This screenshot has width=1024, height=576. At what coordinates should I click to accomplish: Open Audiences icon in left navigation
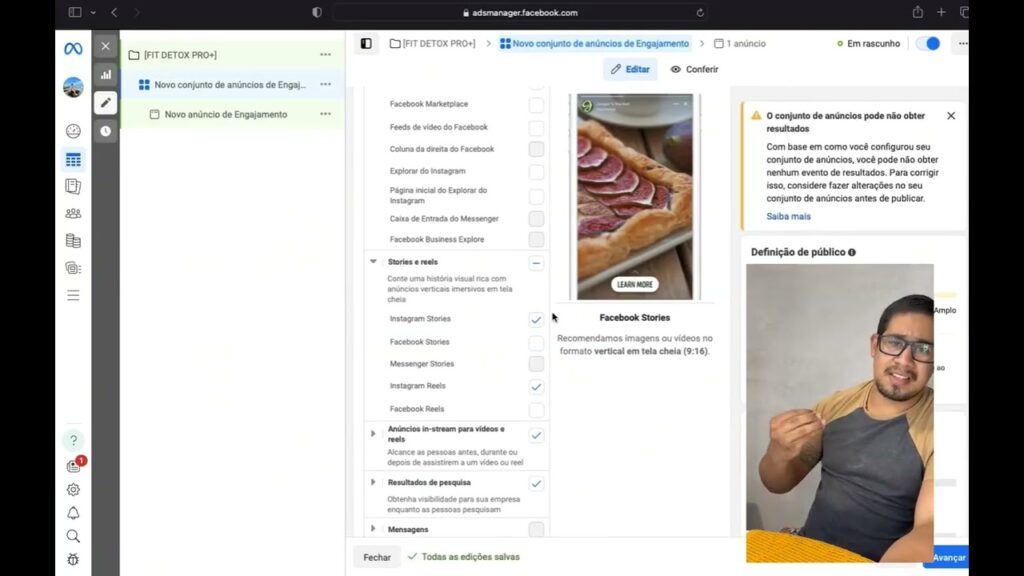click(73, 213)
